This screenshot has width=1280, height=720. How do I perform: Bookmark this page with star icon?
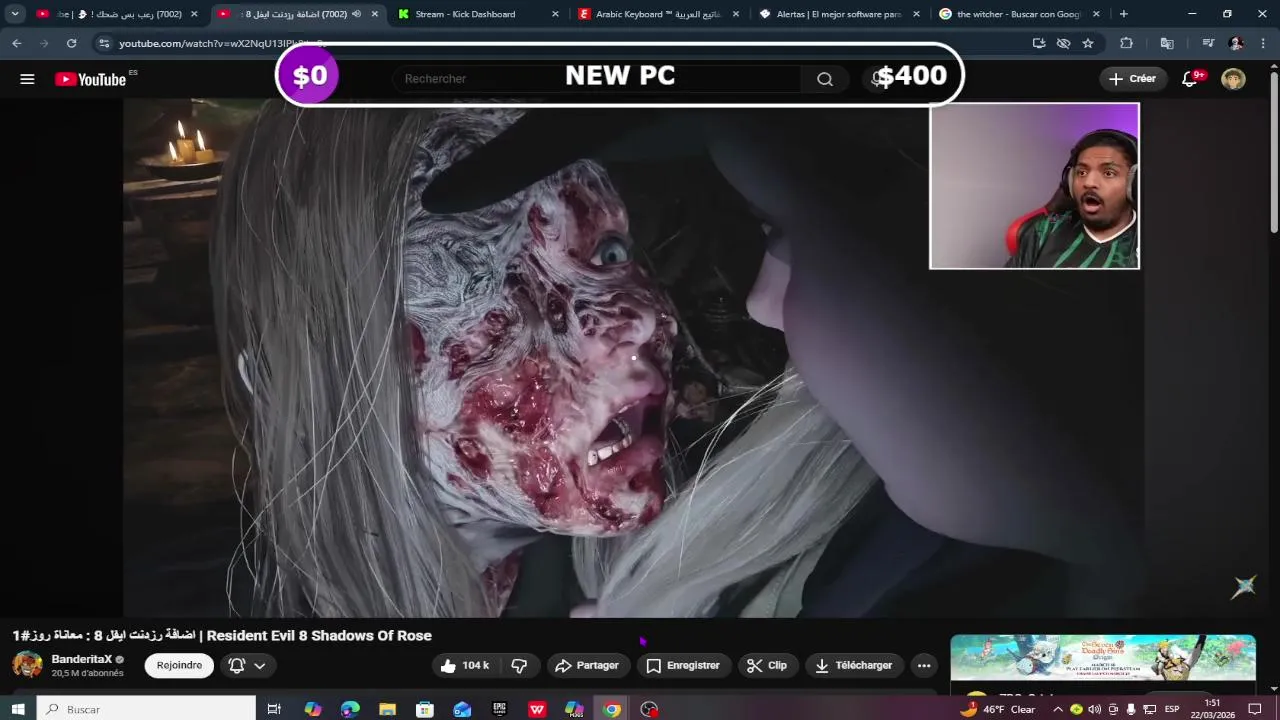tap(1088, 43)
